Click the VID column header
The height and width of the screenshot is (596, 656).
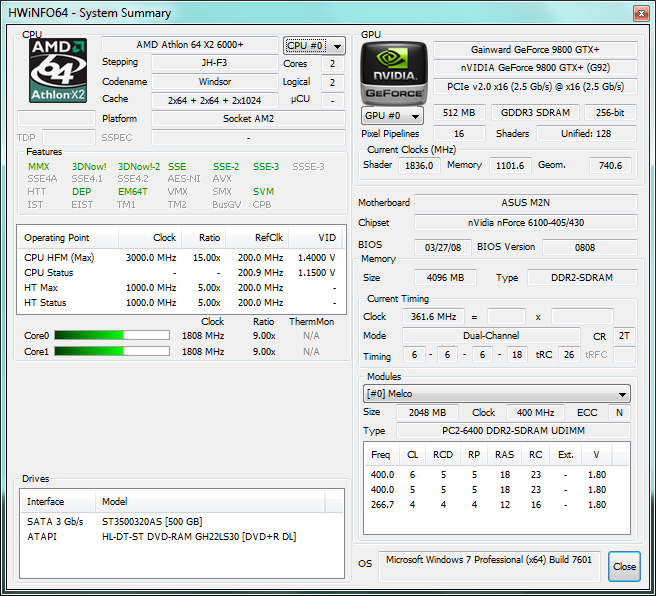pos(316,238)
